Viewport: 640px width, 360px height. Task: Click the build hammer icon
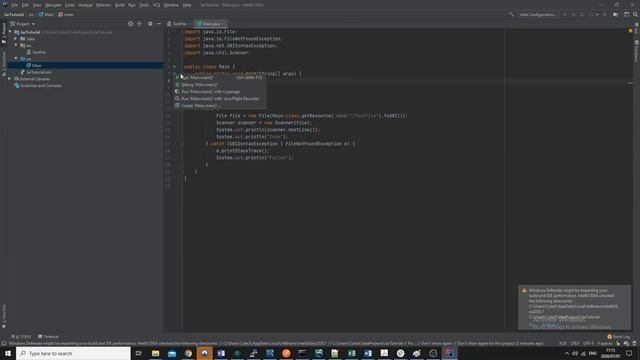511,14
